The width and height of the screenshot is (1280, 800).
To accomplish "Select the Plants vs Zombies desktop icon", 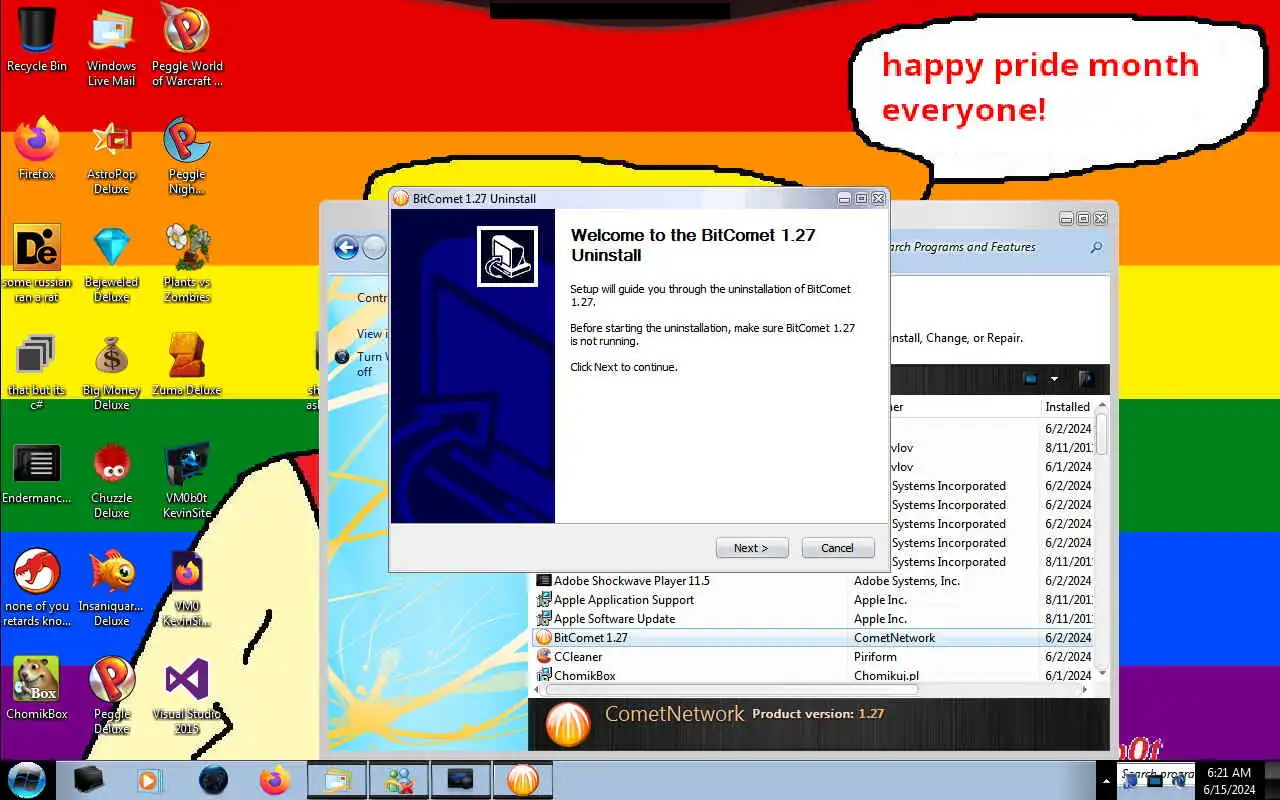I will pyautogui.click(x=187, y=263).
